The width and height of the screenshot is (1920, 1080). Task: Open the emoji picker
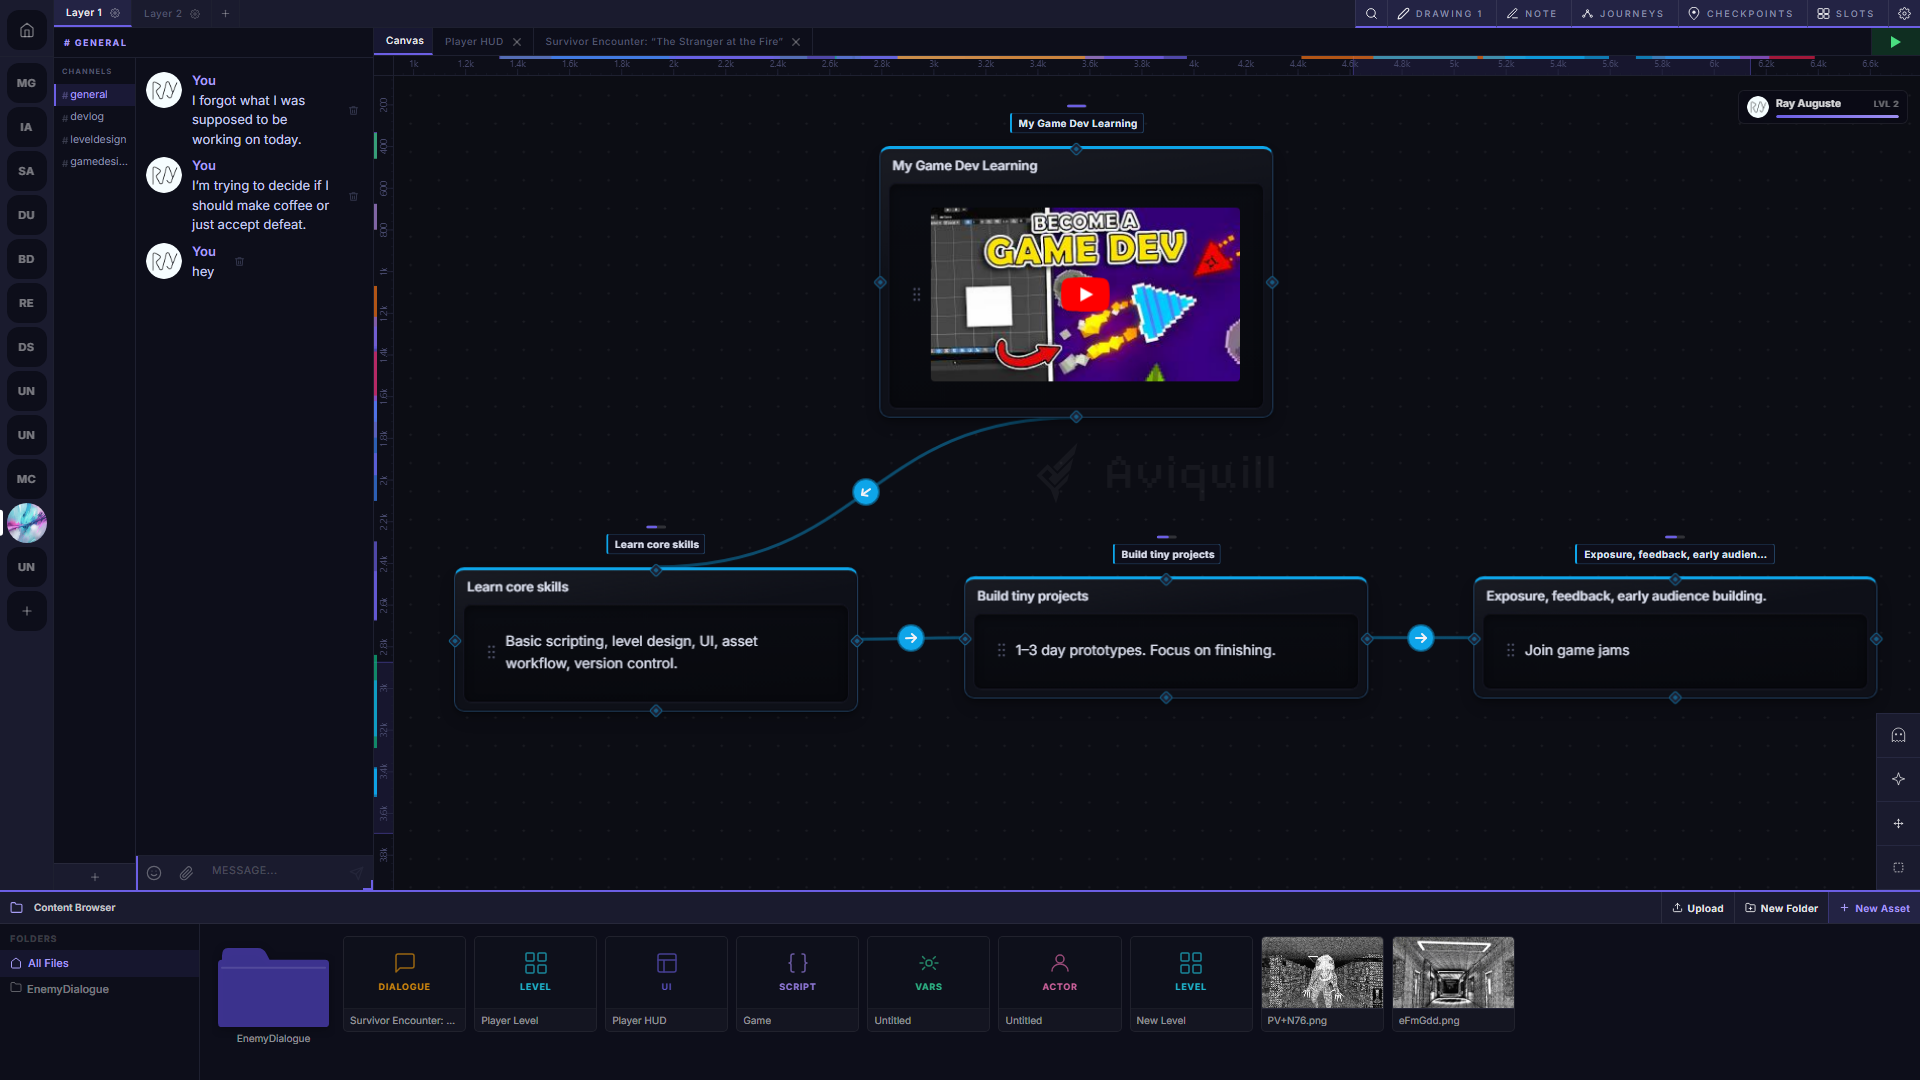pyautogui.click(x=154, y=873)
